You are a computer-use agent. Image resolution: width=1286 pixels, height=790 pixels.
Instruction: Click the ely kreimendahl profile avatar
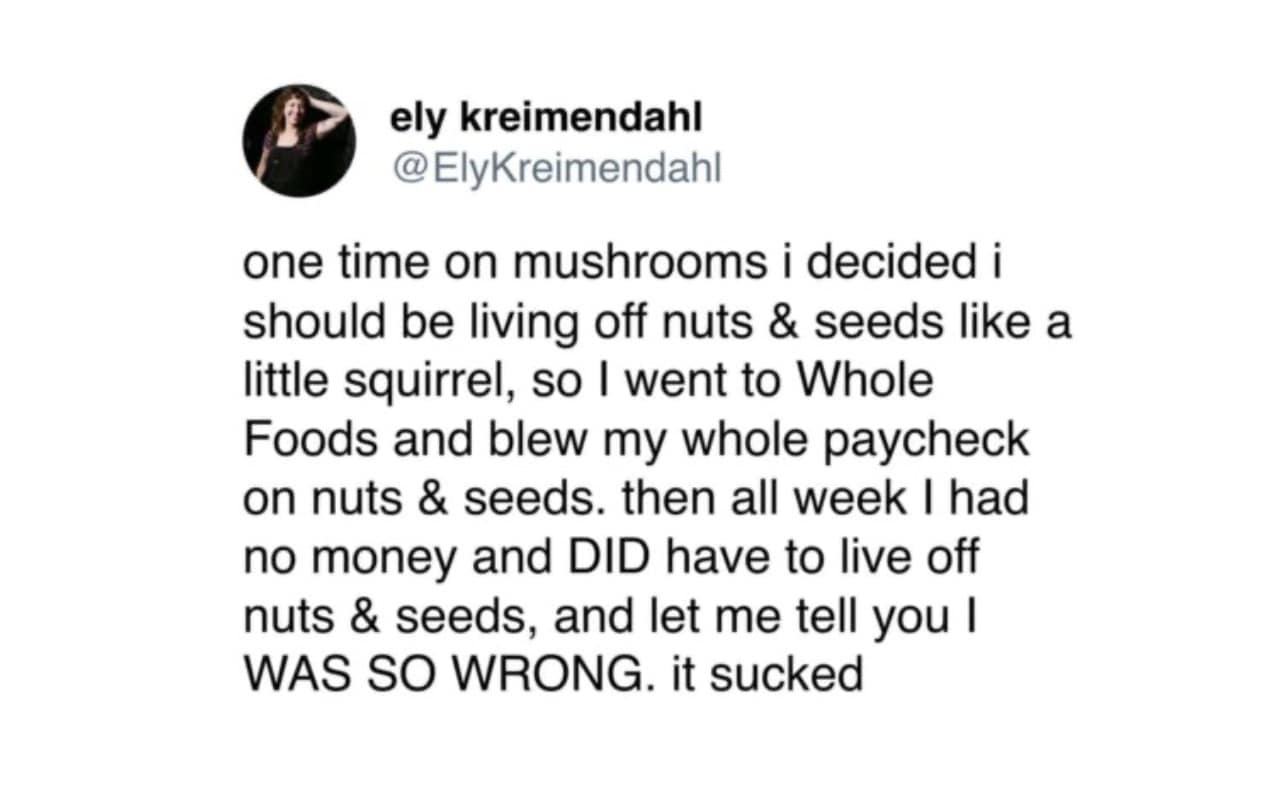point(299,141)
